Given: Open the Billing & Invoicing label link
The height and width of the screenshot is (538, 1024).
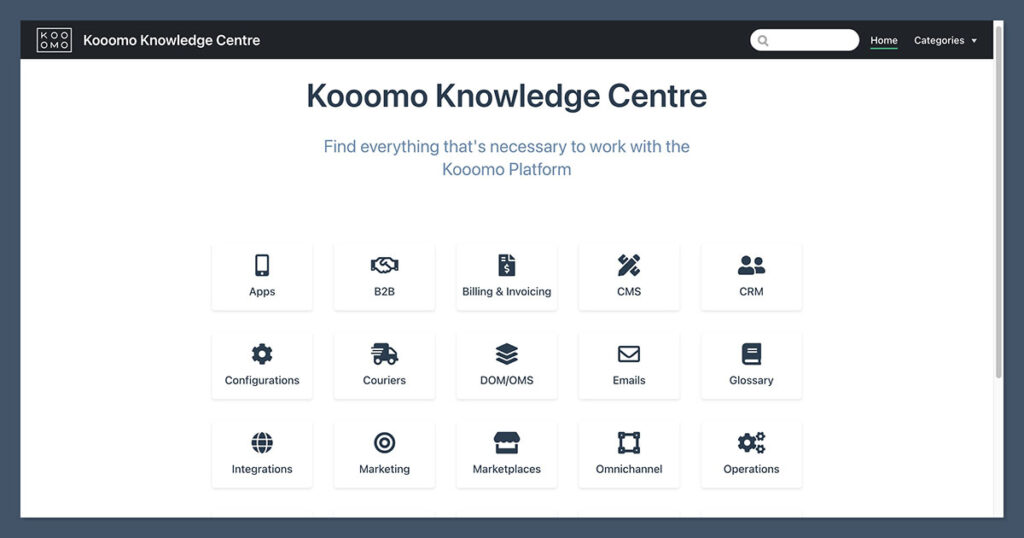Looking at the screenshot, I should coord(507,291).
